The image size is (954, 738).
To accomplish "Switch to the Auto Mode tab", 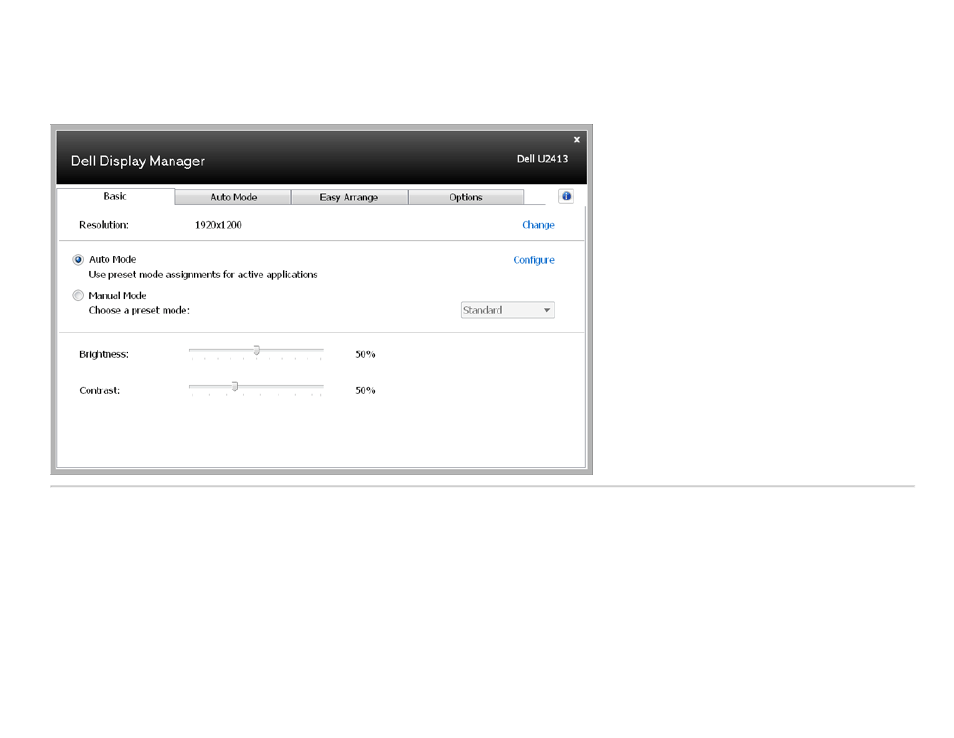I will [x=233, y=197].
